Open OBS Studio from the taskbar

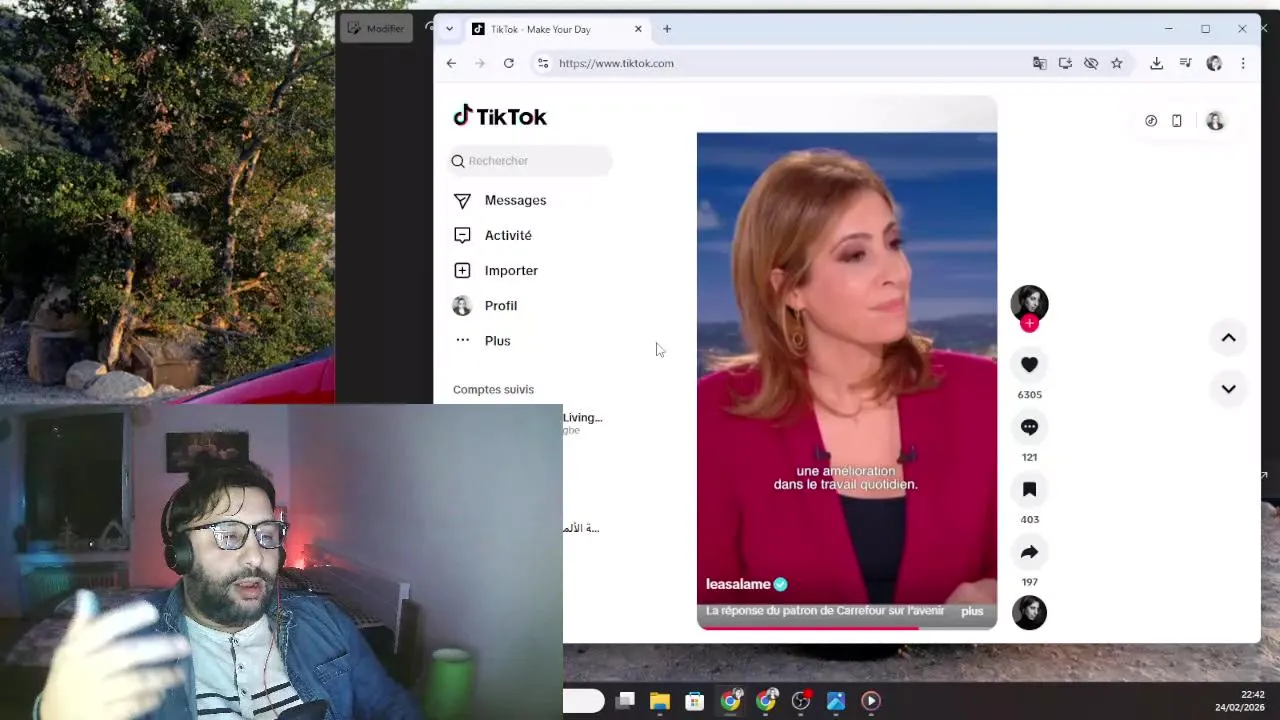[x=801, y=701]
